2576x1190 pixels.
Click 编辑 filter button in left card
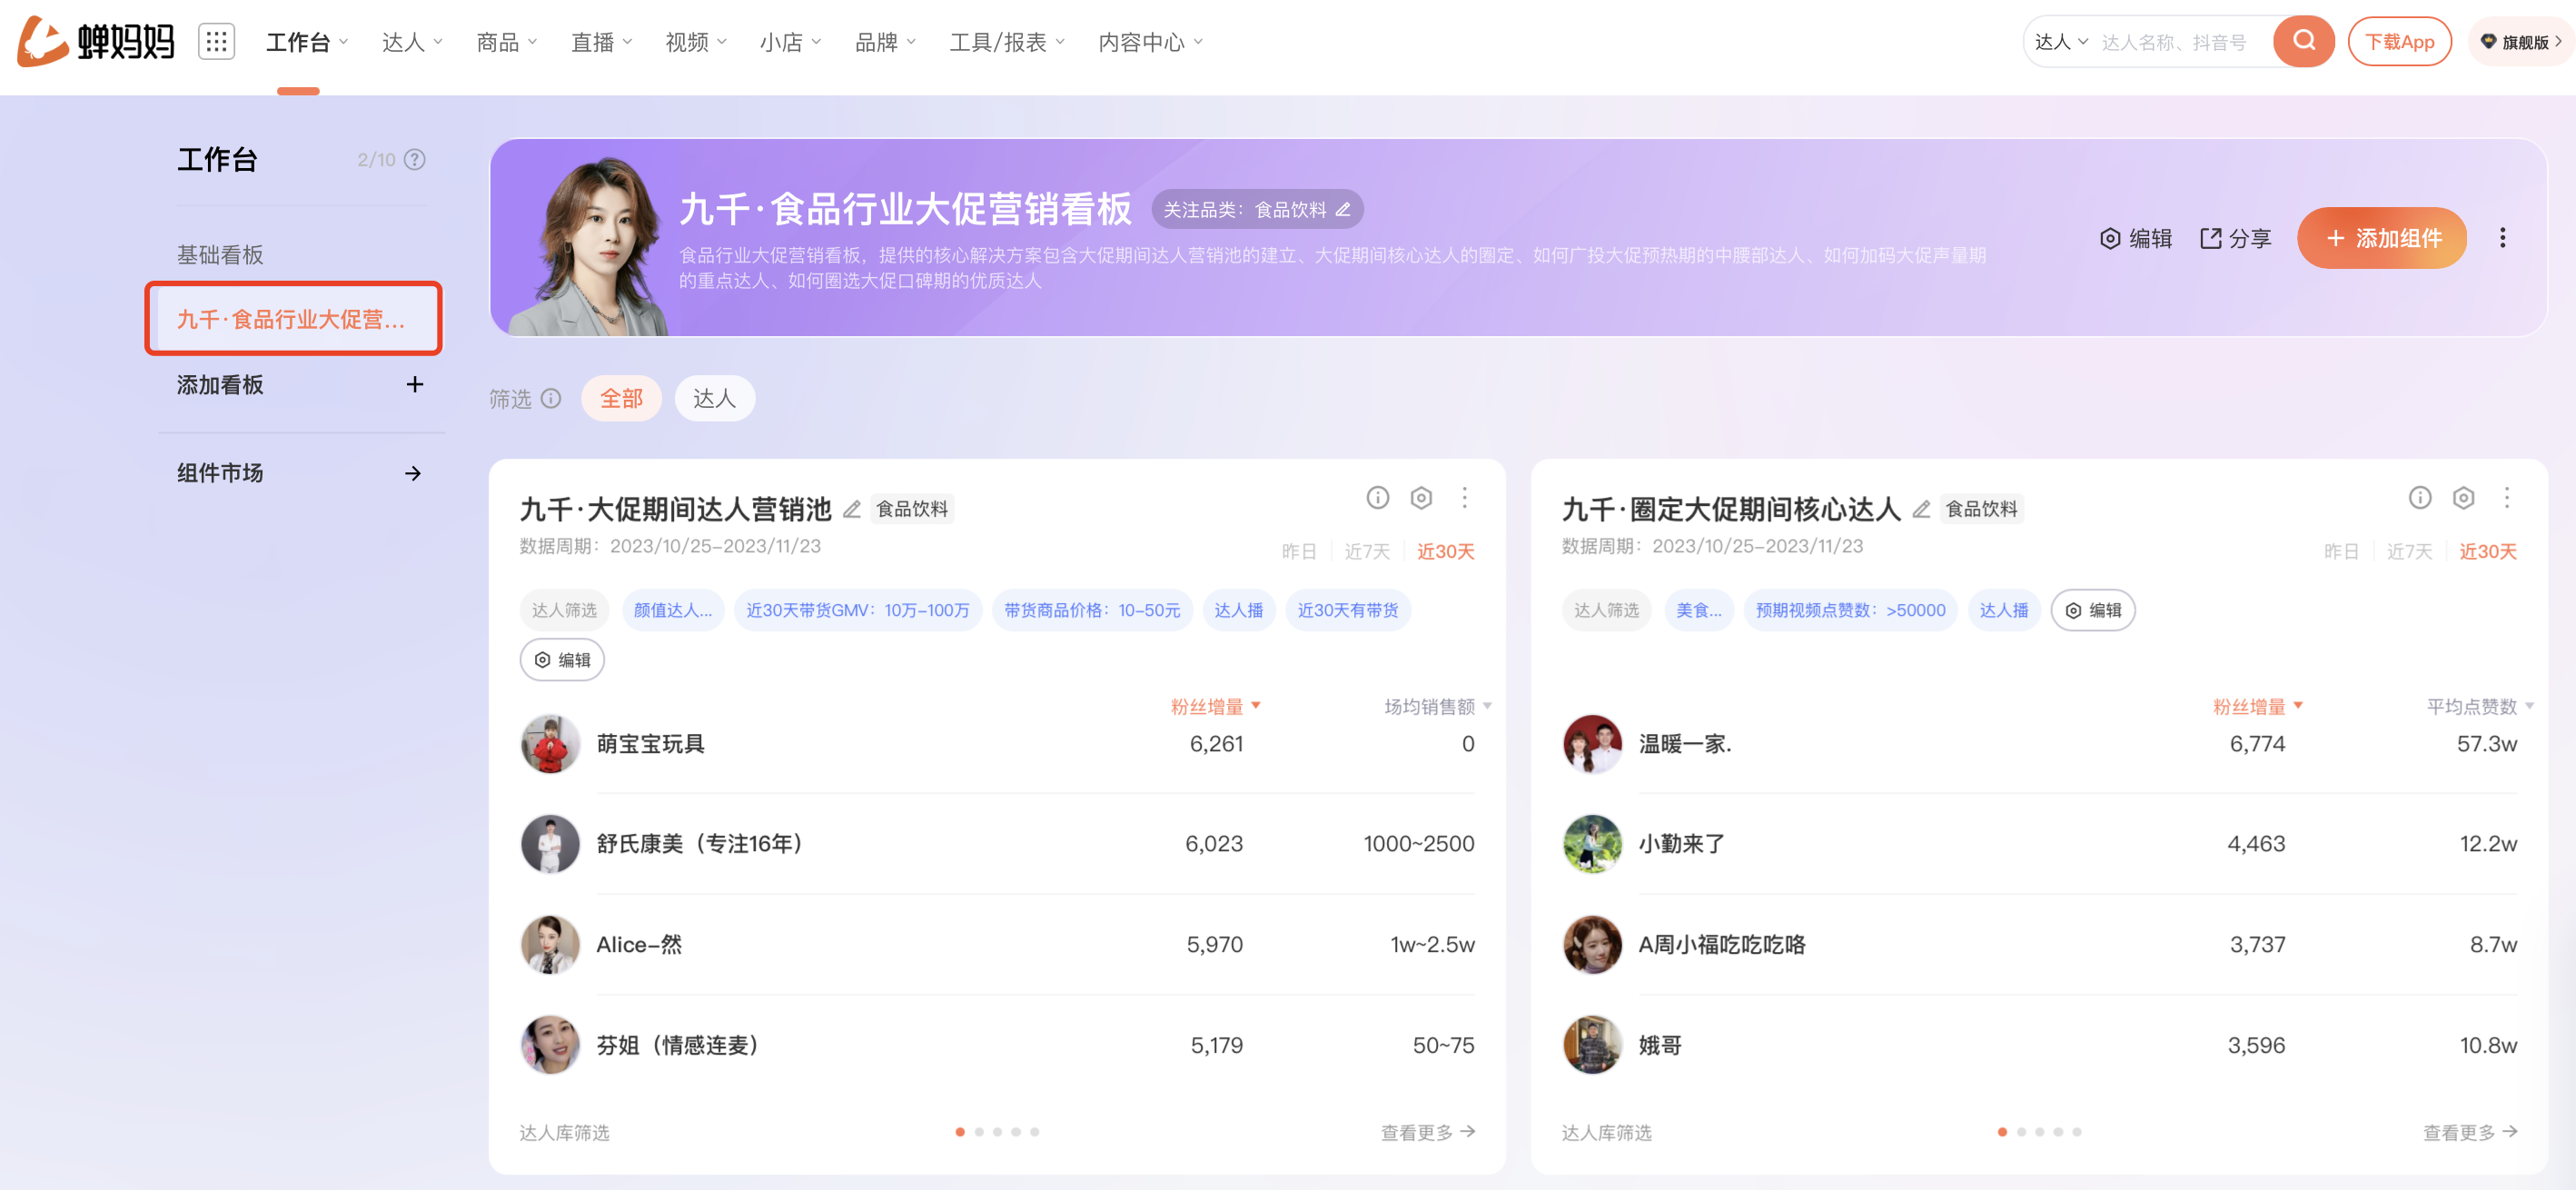pos(562,660)
